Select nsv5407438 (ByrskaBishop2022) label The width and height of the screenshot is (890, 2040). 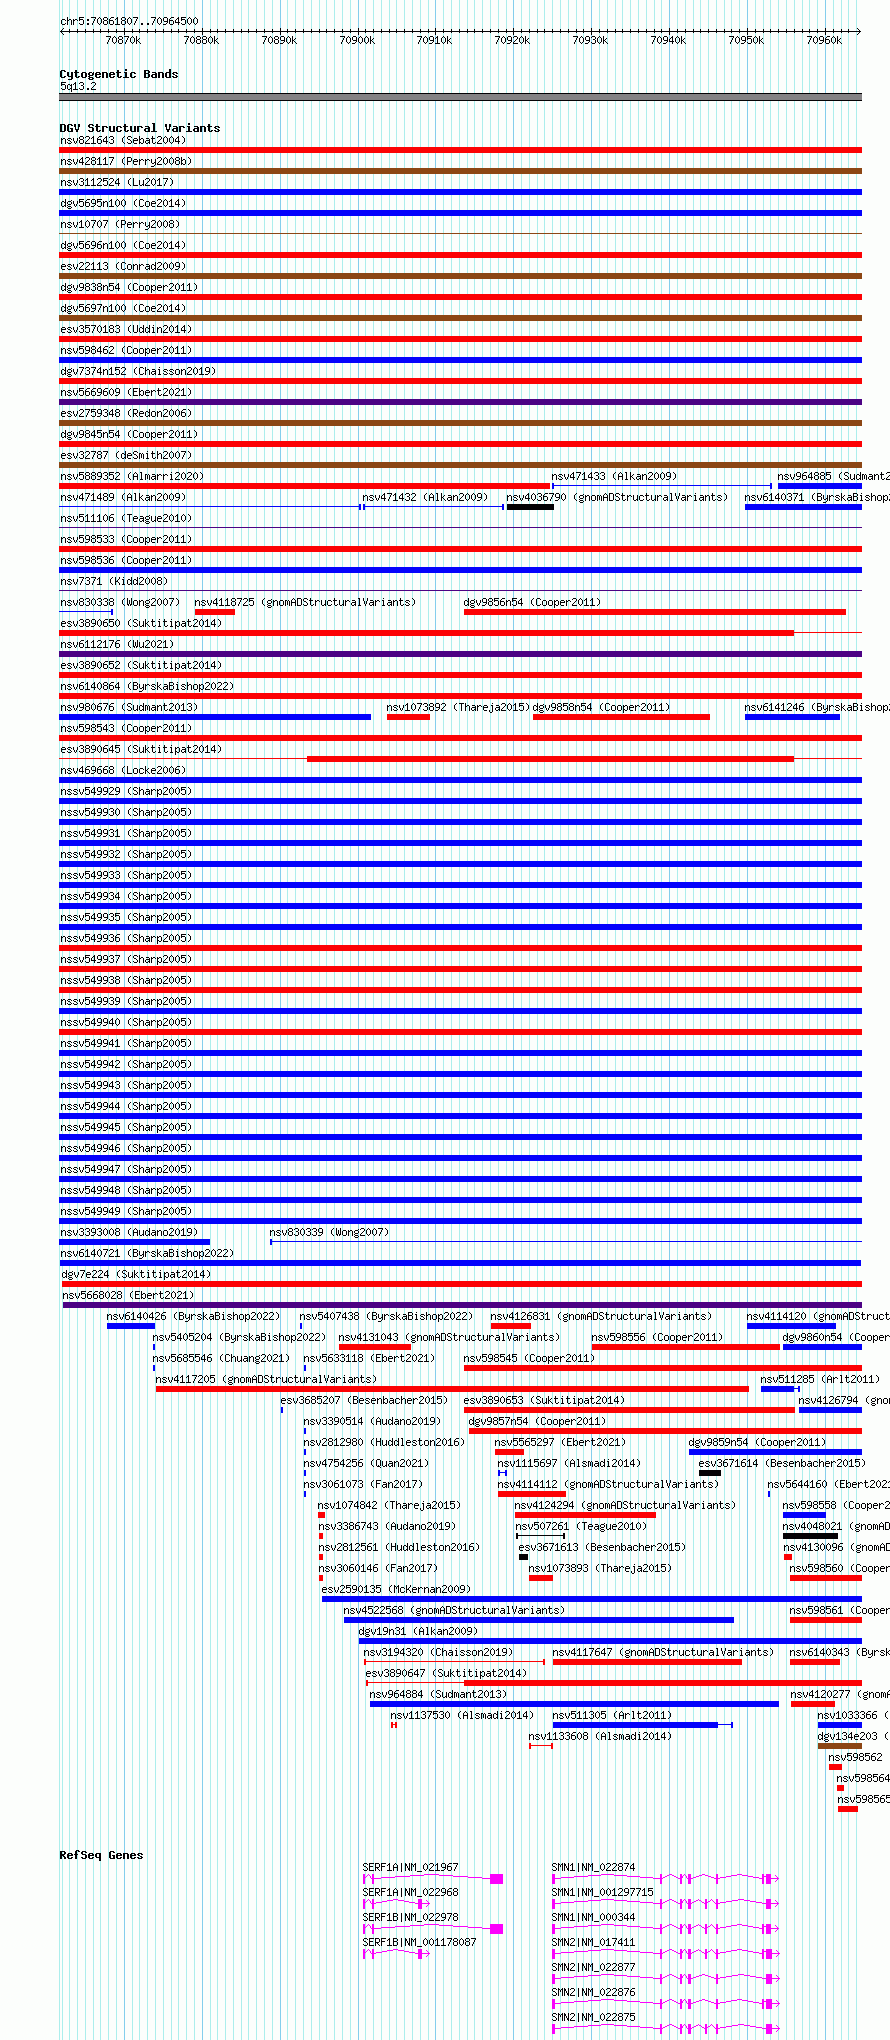pos(386,1316)
